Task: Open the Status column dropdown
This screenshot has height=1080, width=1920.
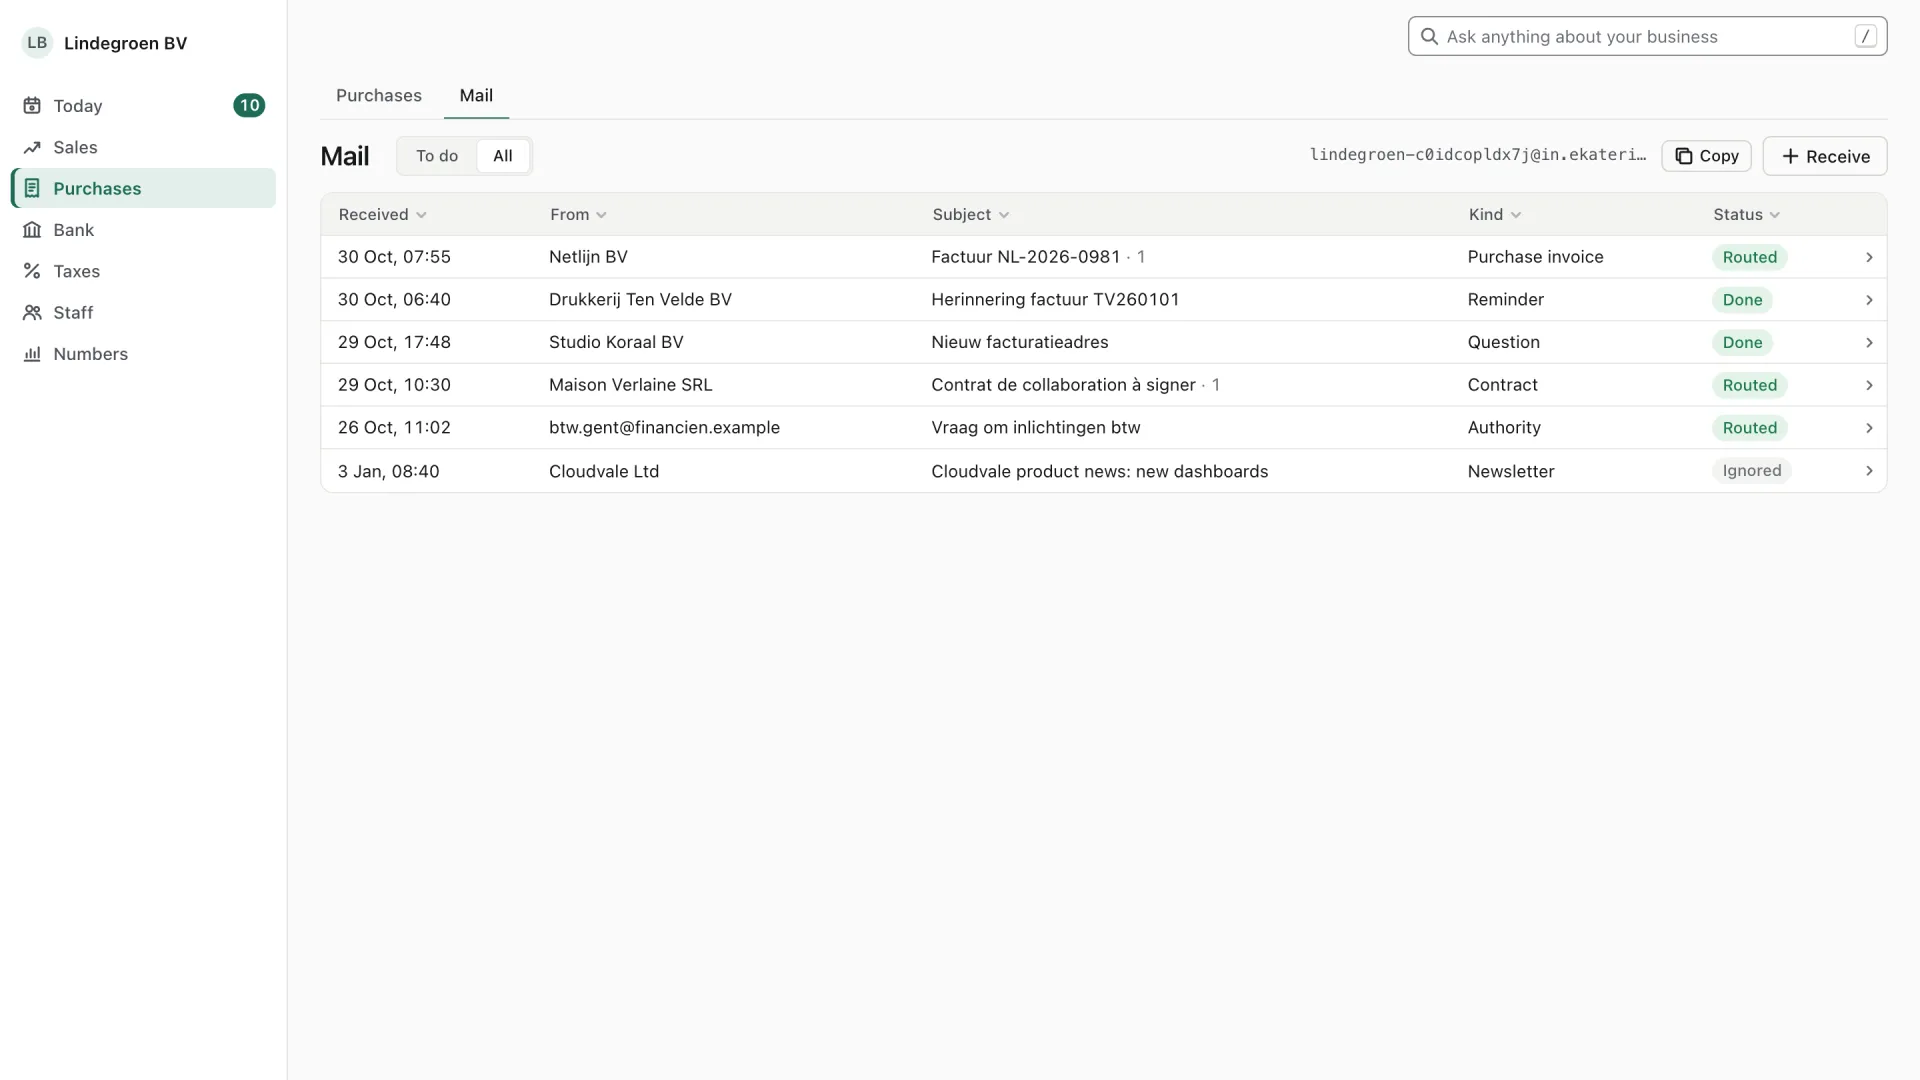Action: tap(1746, 215)
